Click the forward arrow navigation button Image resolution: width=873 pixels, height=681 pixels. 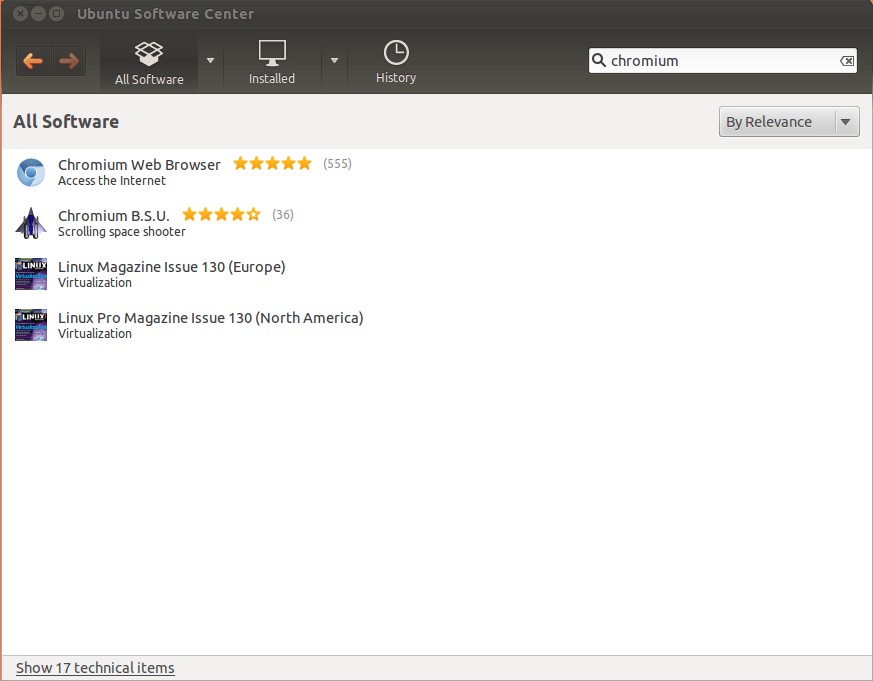[x=68, y=61]
